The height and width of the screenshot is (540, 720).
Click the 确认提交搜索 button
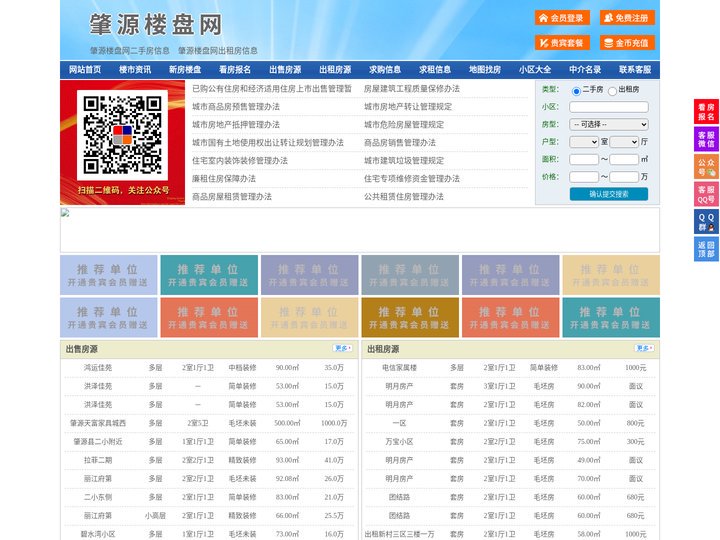point(609,194)
